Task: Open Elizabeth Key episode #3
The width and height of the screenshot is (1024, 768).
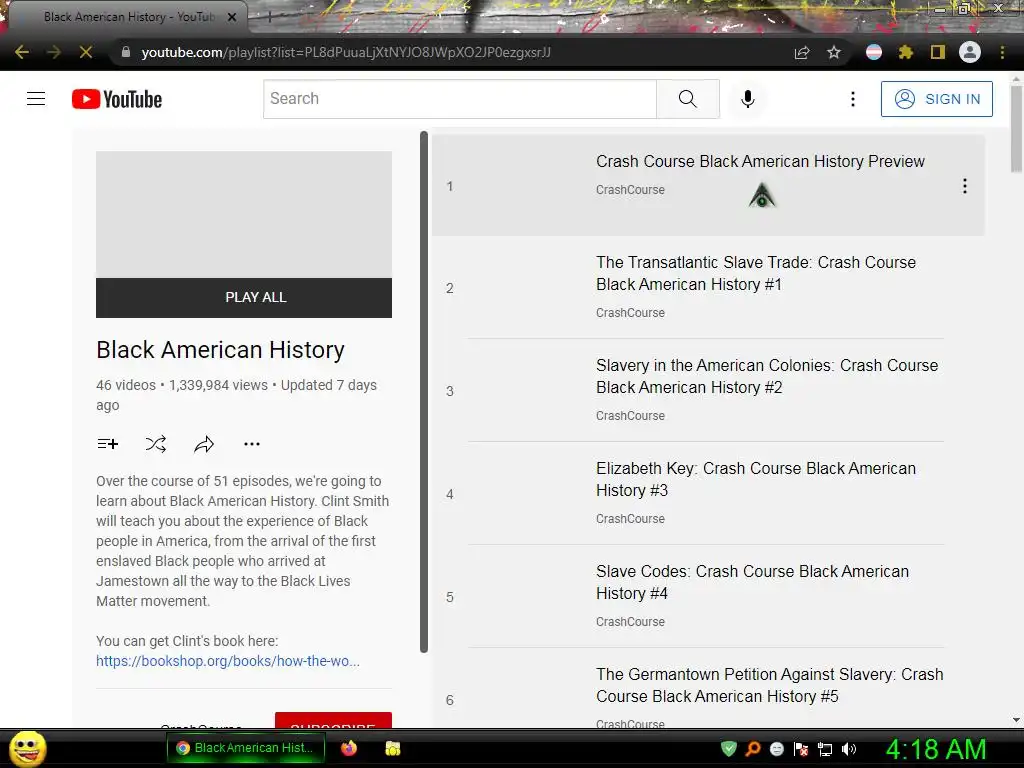Action: (756, 479)
